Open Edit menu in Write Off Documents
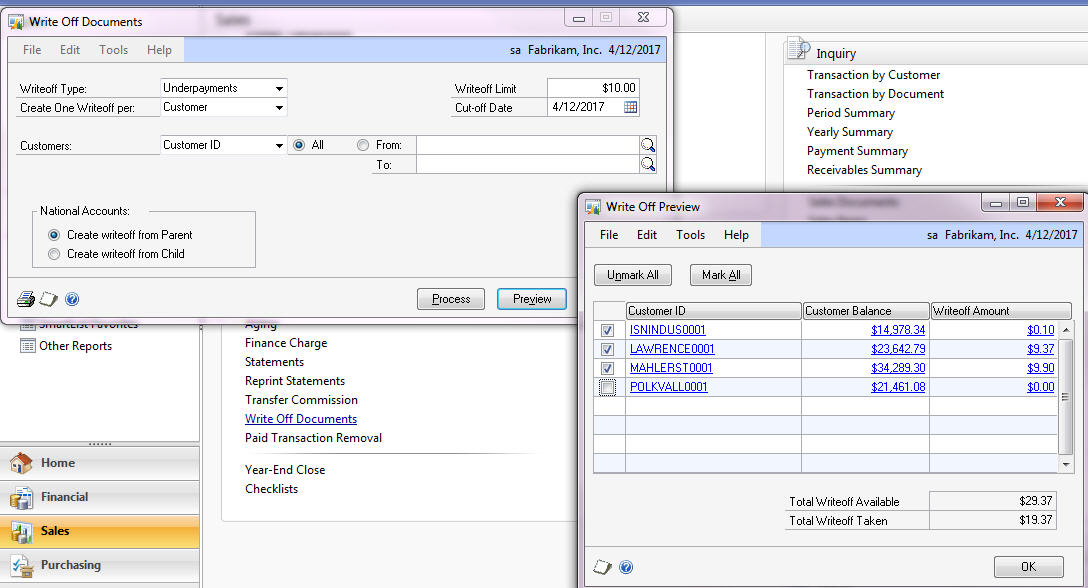 tap(69, 50)
